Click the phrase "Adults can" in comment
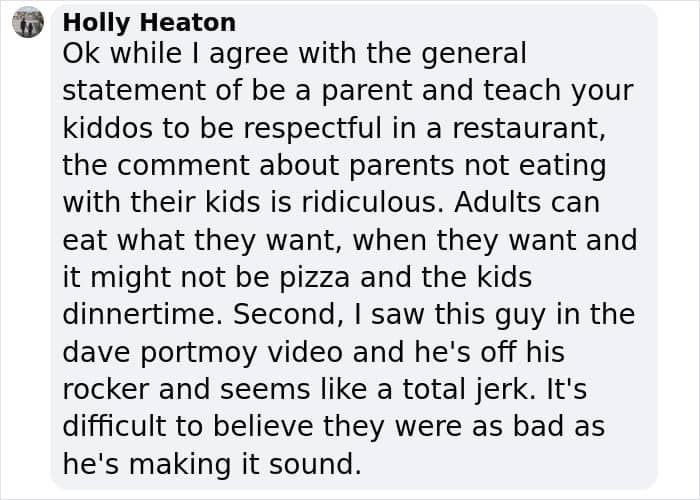The image size is (700, 500). click(x=527, y=203)
